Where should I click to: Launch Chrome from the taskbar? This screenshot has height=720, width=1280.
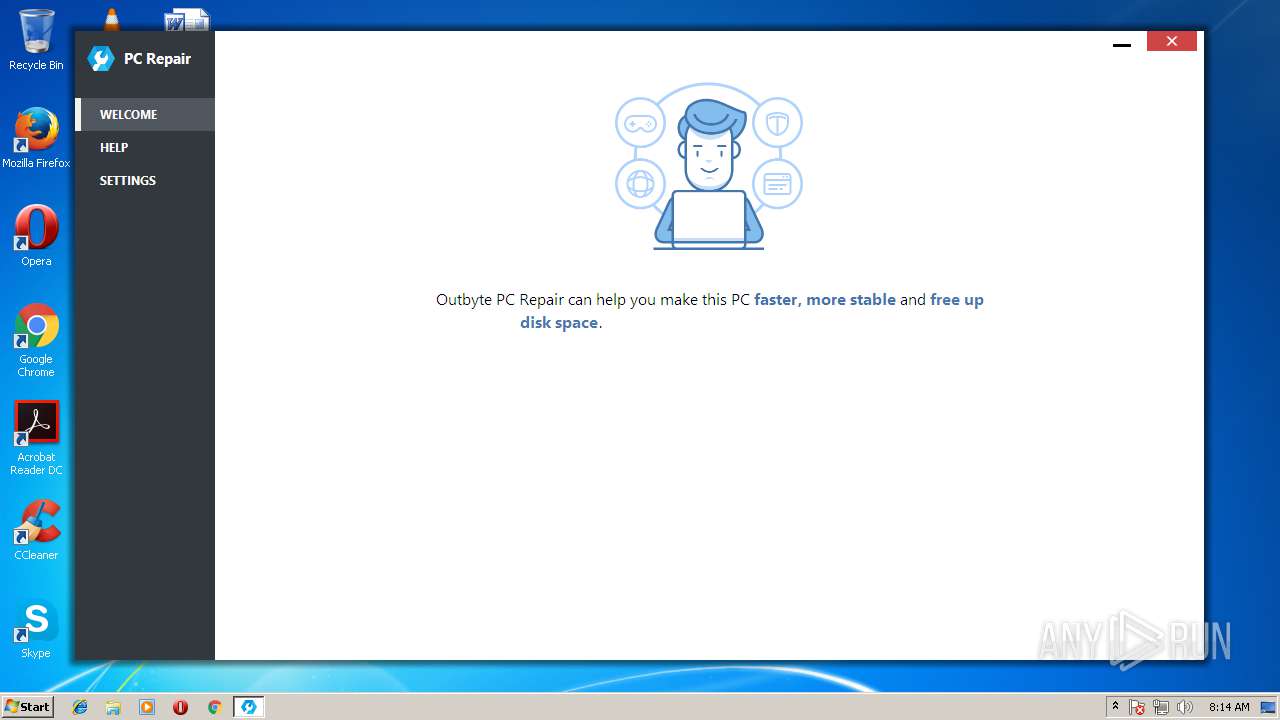pyautogui.click(x=214, y=707)
